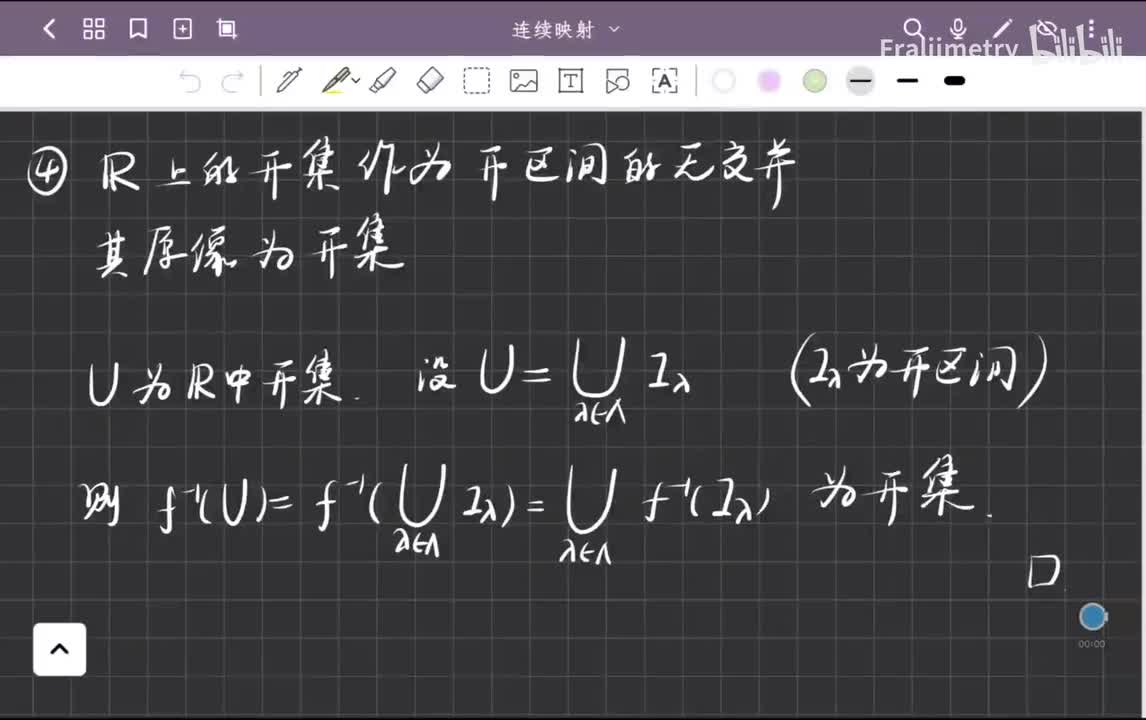Choose the green pen color
This screenshot has height=720, width=1146.
pyautogui.click(x=815, y=81)
